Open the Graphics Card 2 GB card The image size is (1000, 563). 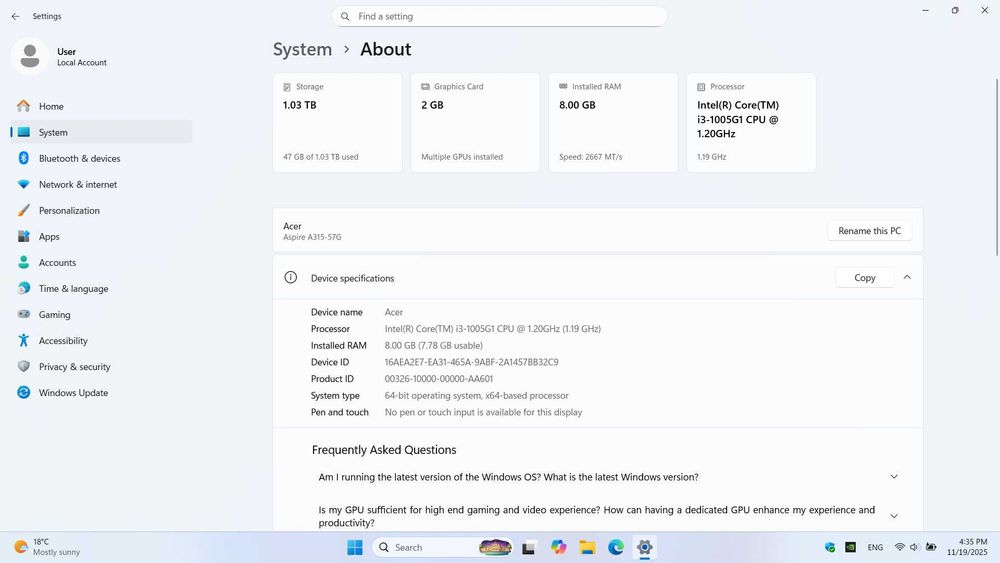click(x=475, y=122)
